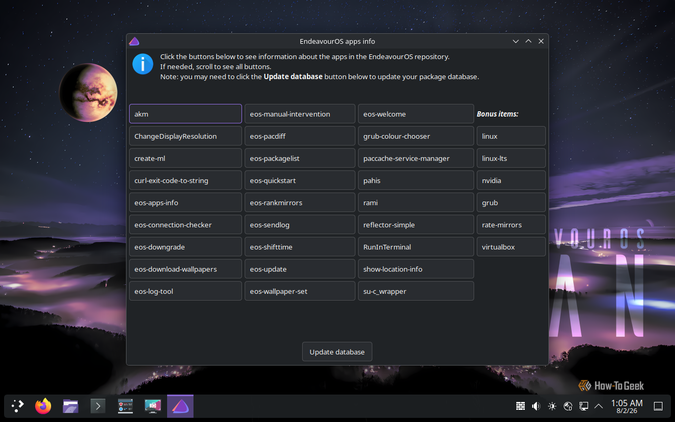Show info for rate-mirrors

point(511,225)
